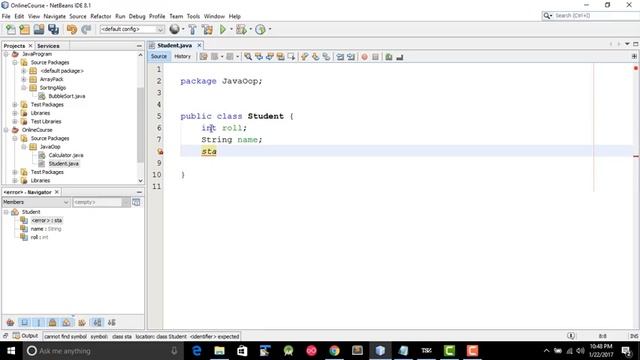Open File Explorer from the taskbar
This screenshot has width=640, height=360.
(x=219, y=351)
